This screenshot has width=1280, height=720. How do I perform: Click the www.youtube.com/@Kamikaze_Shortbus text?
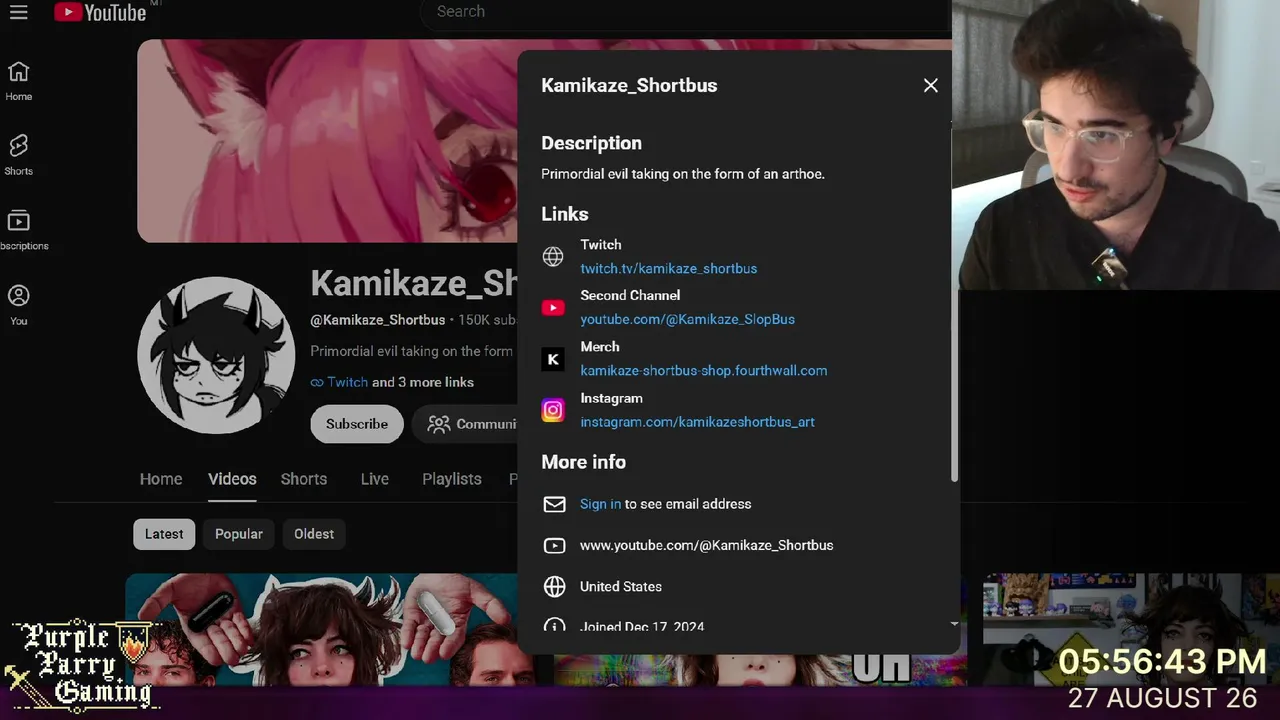click(x=707, y=545)
